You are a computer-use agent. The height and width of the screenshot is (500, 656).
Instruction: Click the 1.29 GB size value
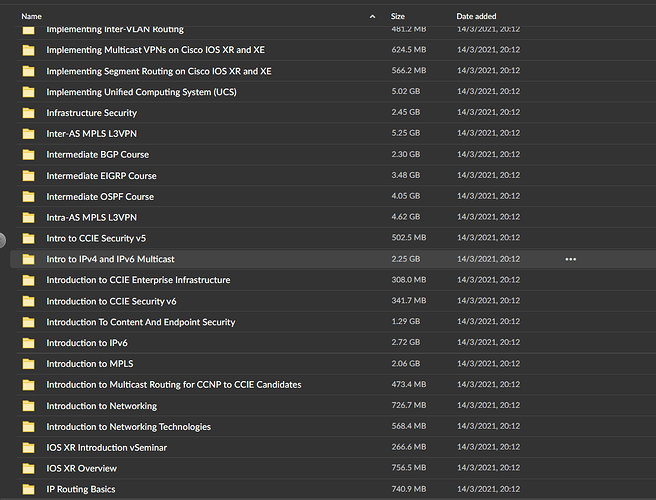point(406,321)
